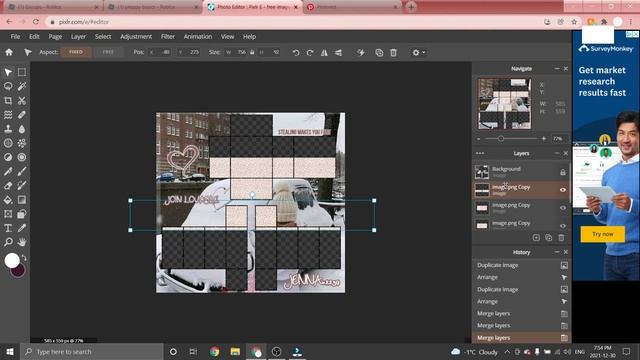
Task: Select the Heal bandage tool
Action: pyautogui.click(x=22, y=115)
